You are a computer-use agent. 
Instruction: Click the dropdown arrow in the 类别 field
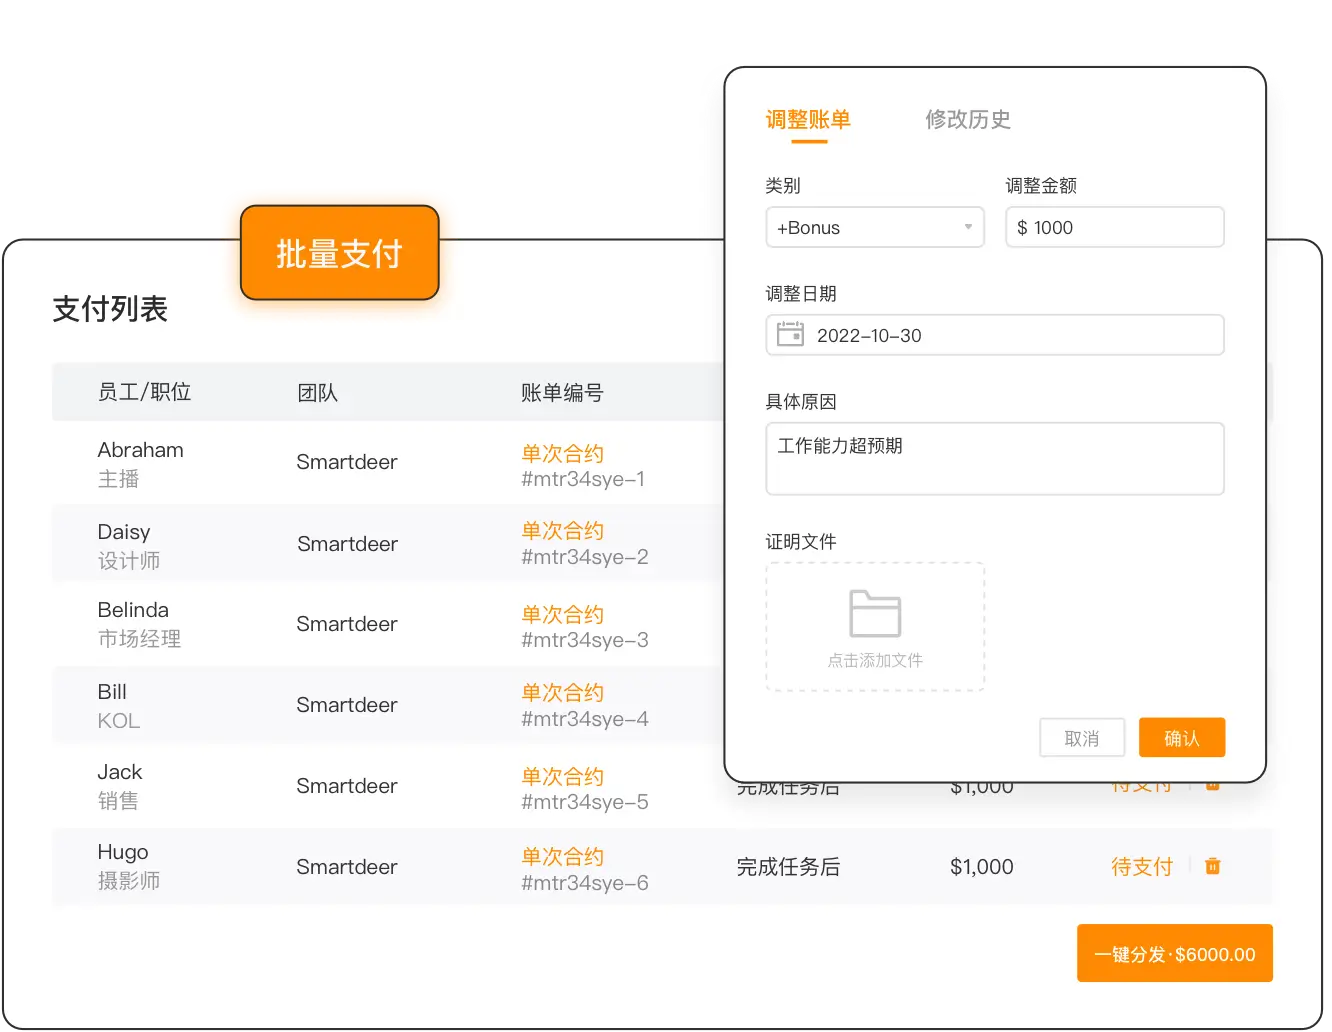pos(967,227)
